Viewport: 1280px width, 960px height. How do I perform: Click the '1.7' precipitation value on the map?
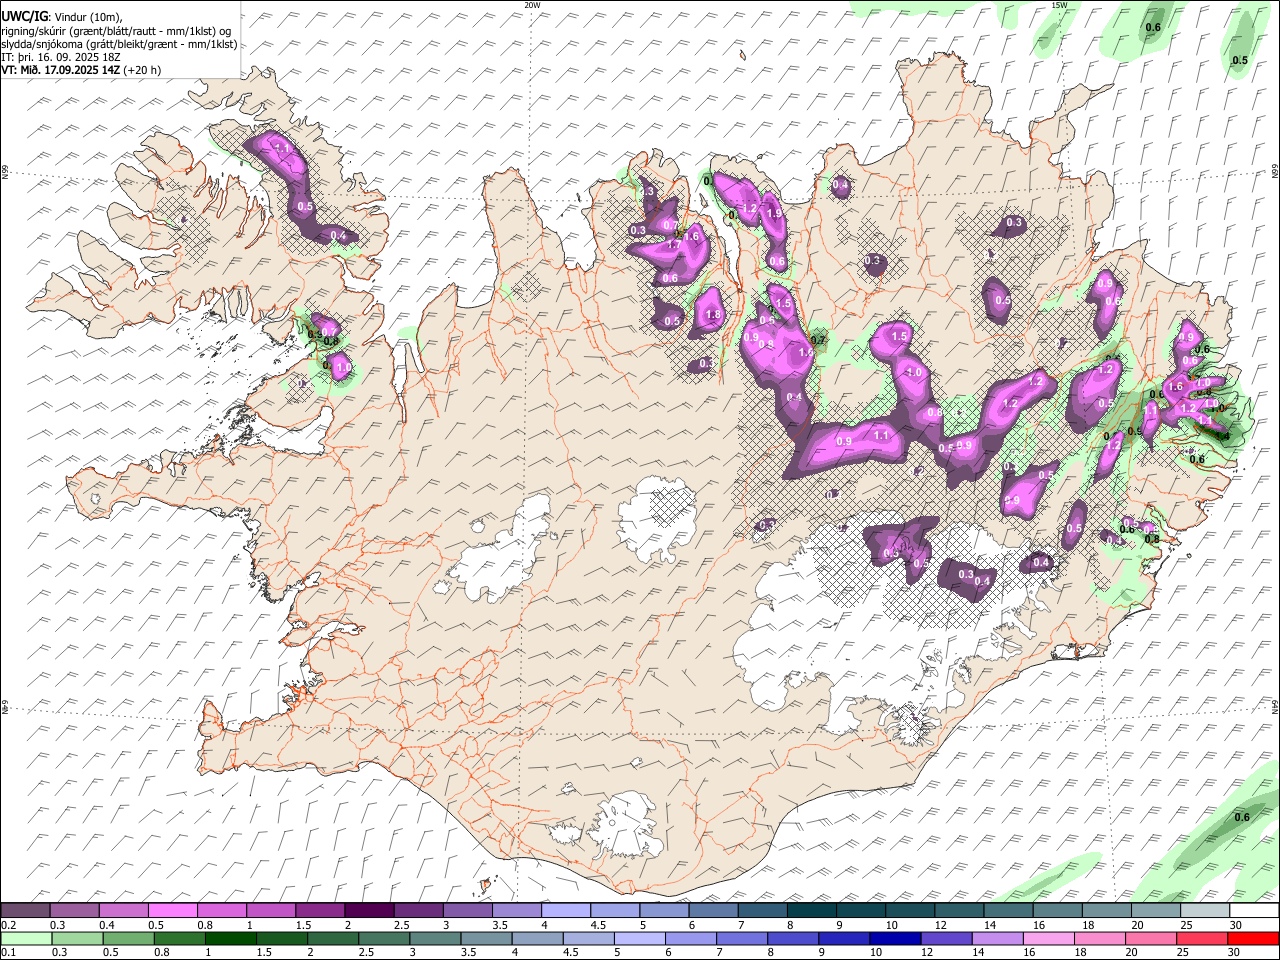[674, 245]
